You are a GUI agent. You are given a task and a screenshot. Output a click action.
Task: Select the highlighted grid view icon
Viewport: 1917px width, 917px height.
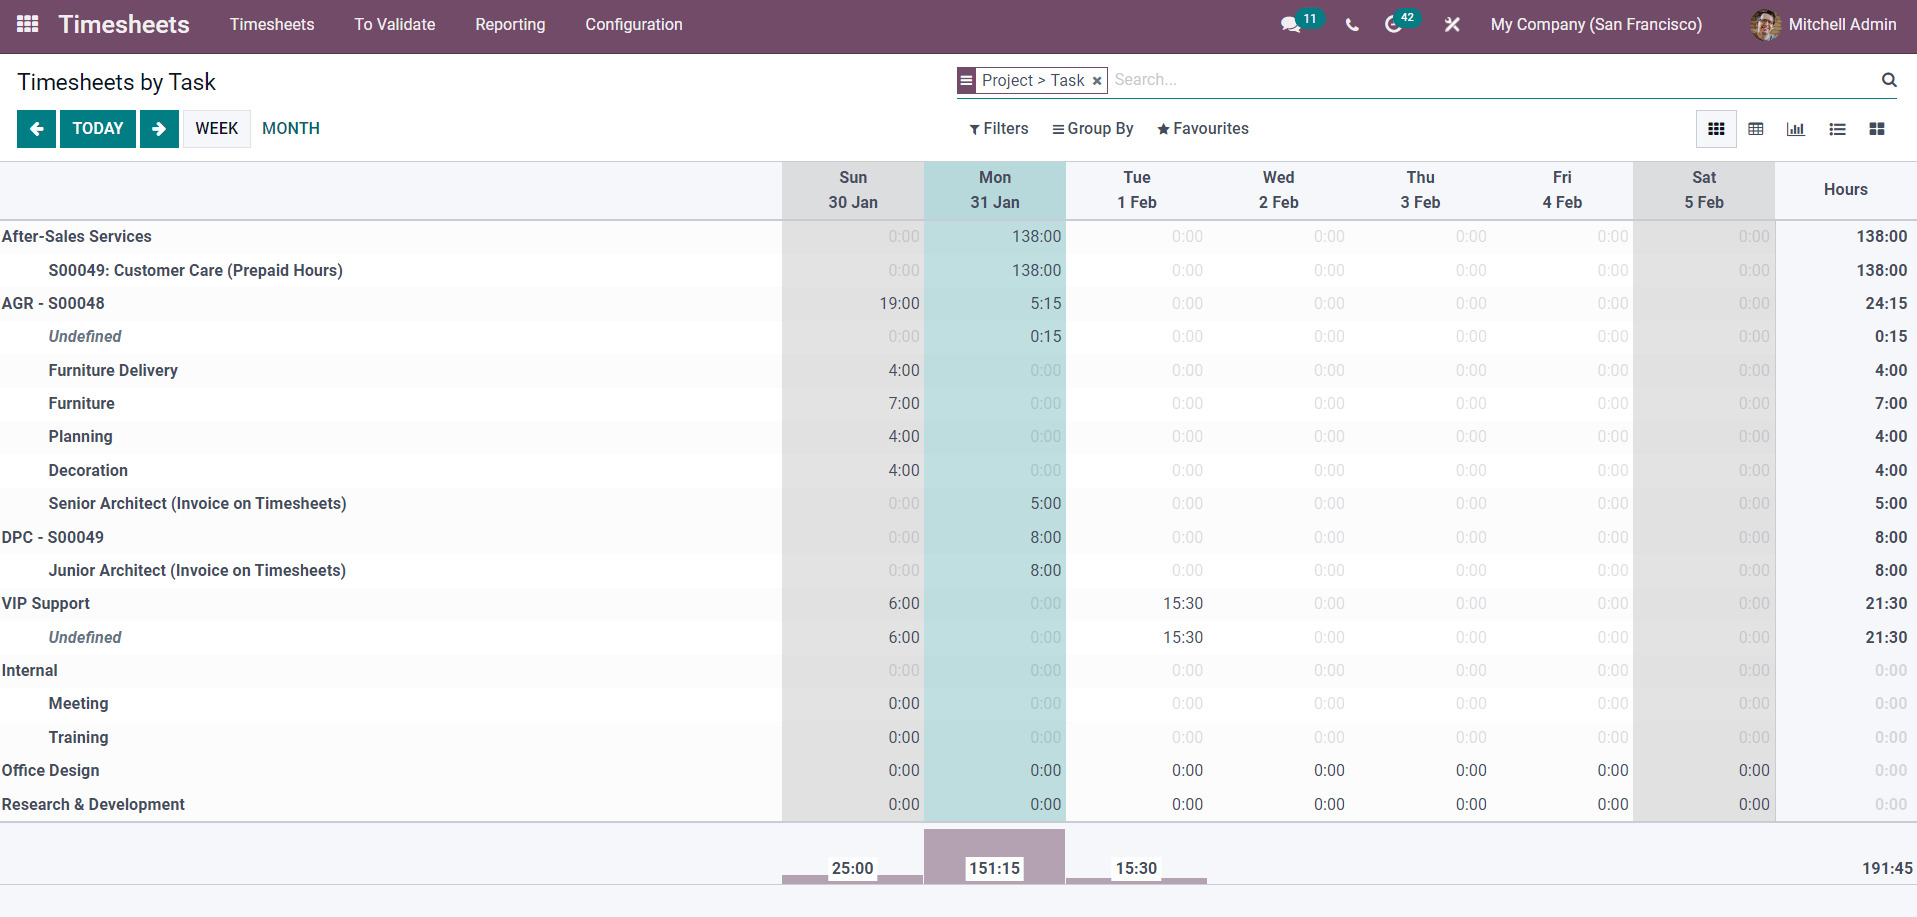tap(1716, 128)
